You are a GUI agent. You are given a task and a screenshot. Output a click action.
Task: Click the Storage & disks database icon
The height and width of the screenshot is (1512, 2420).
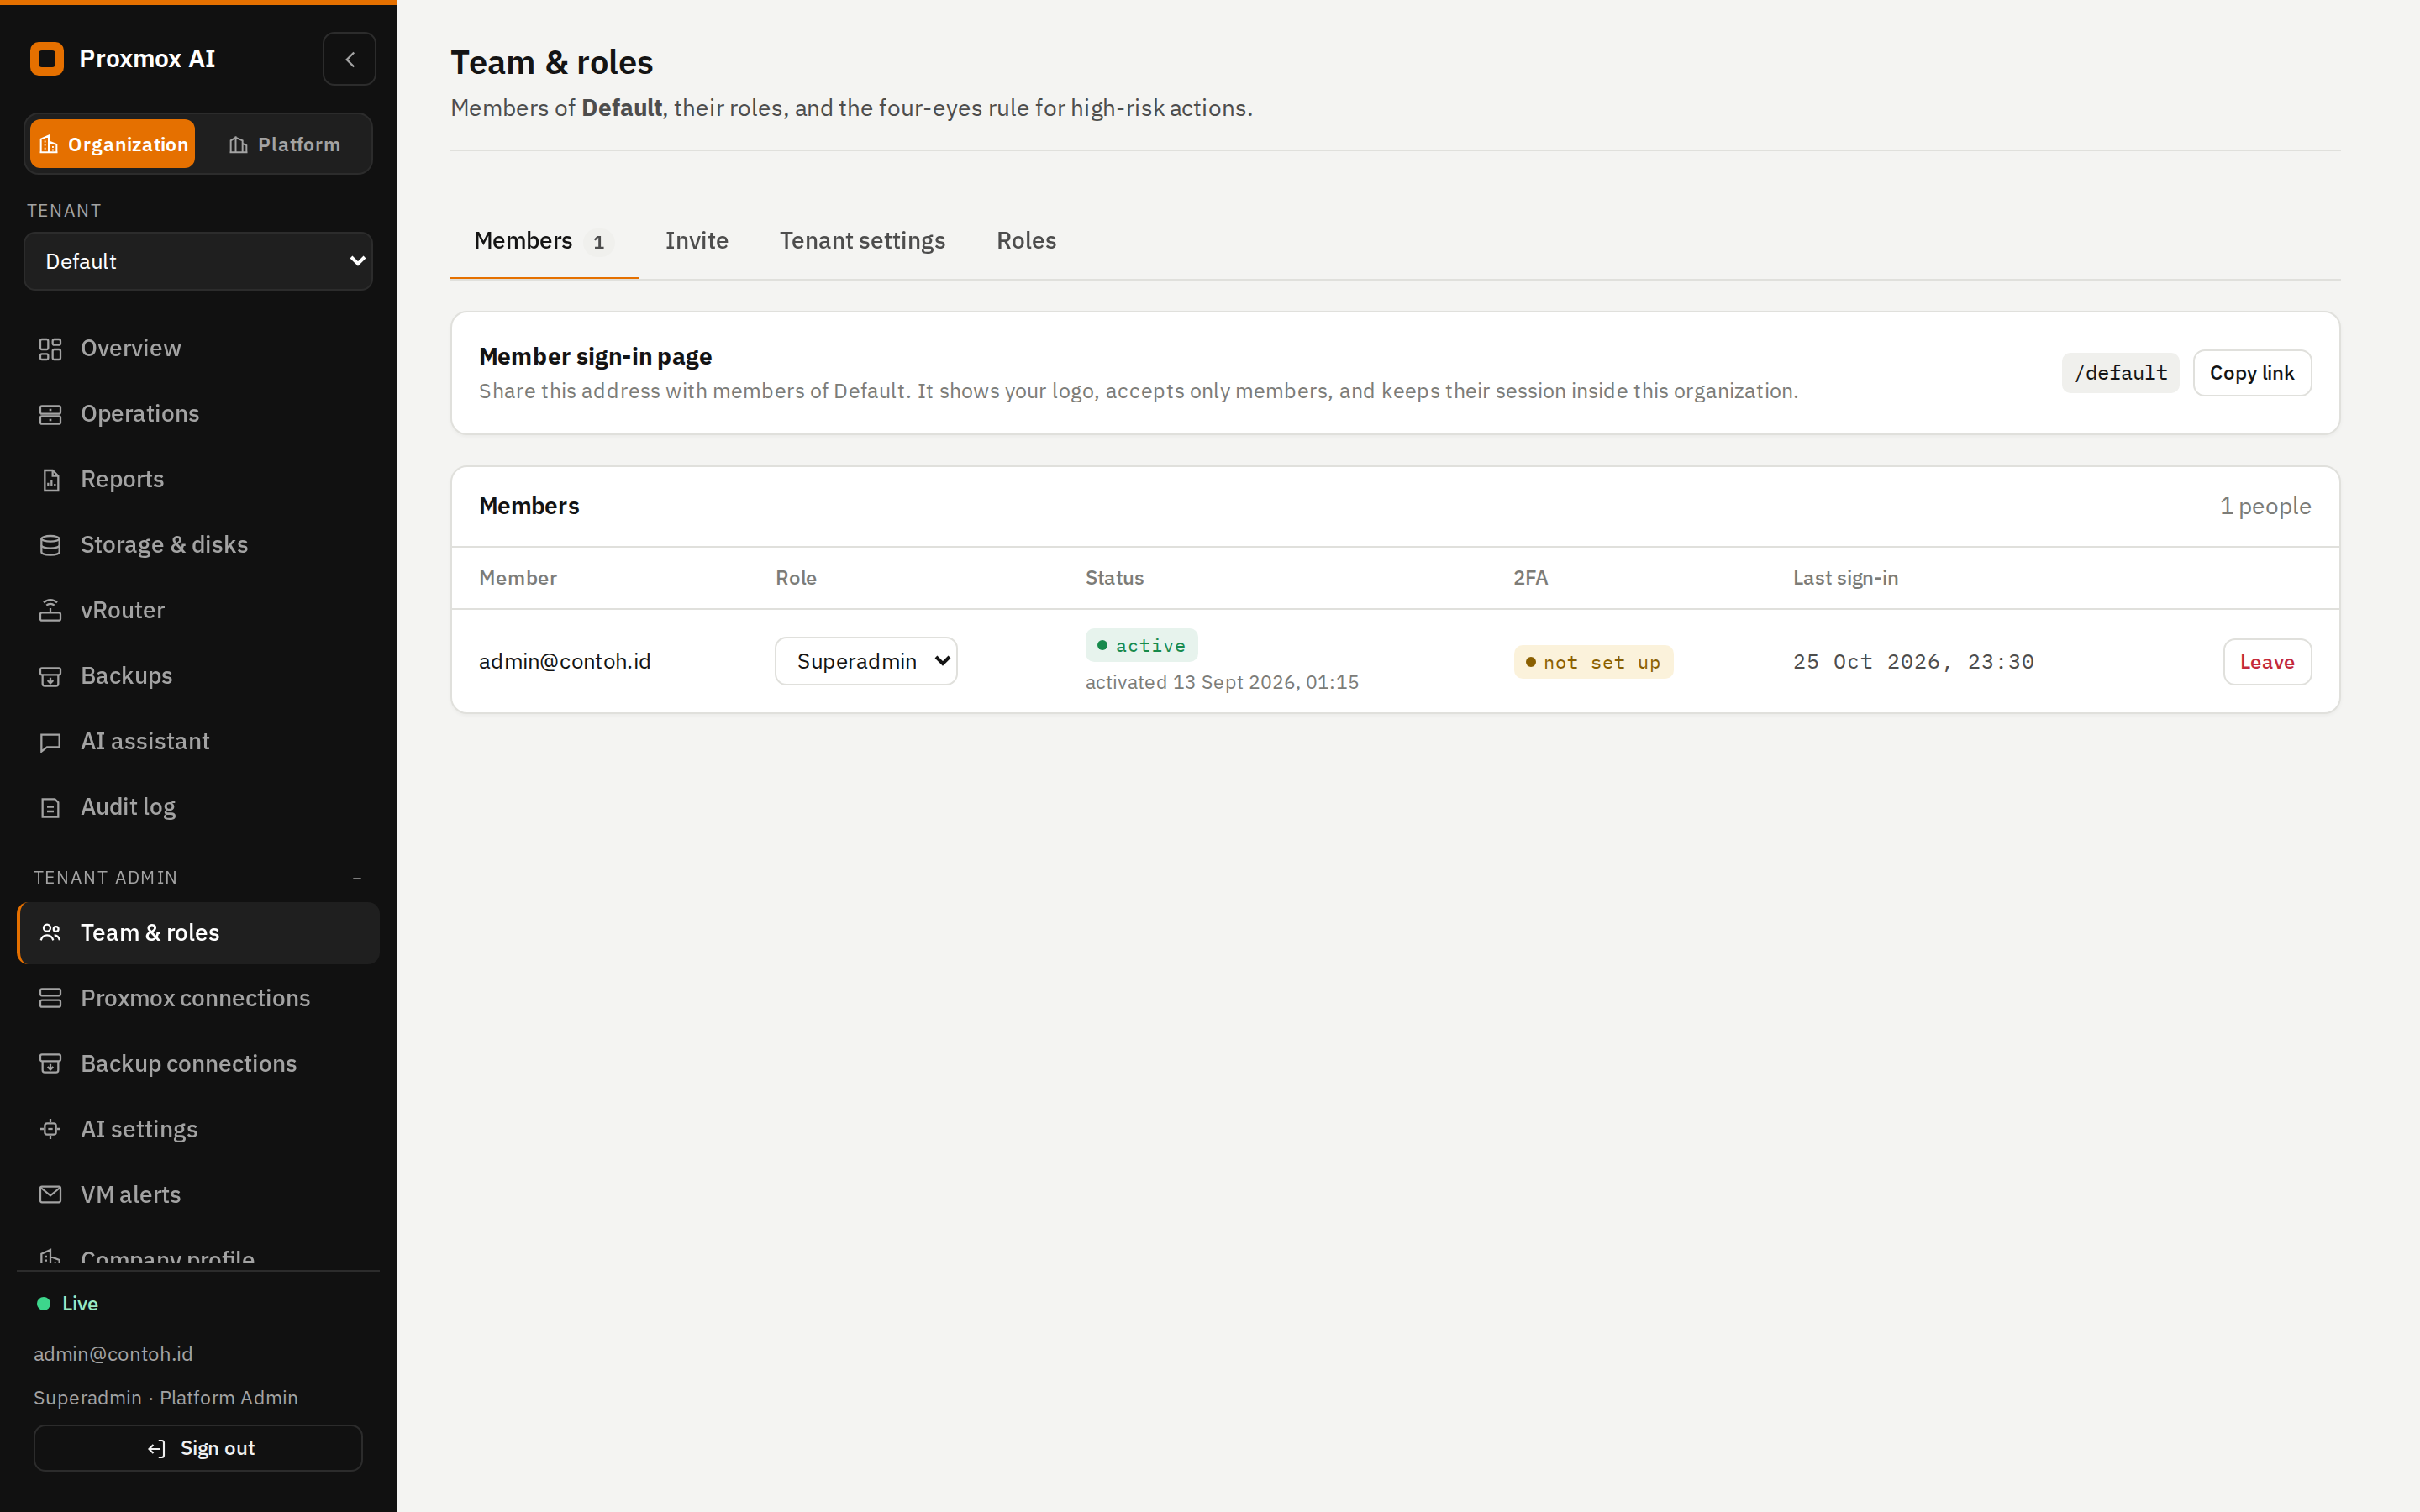click(50, 545)
